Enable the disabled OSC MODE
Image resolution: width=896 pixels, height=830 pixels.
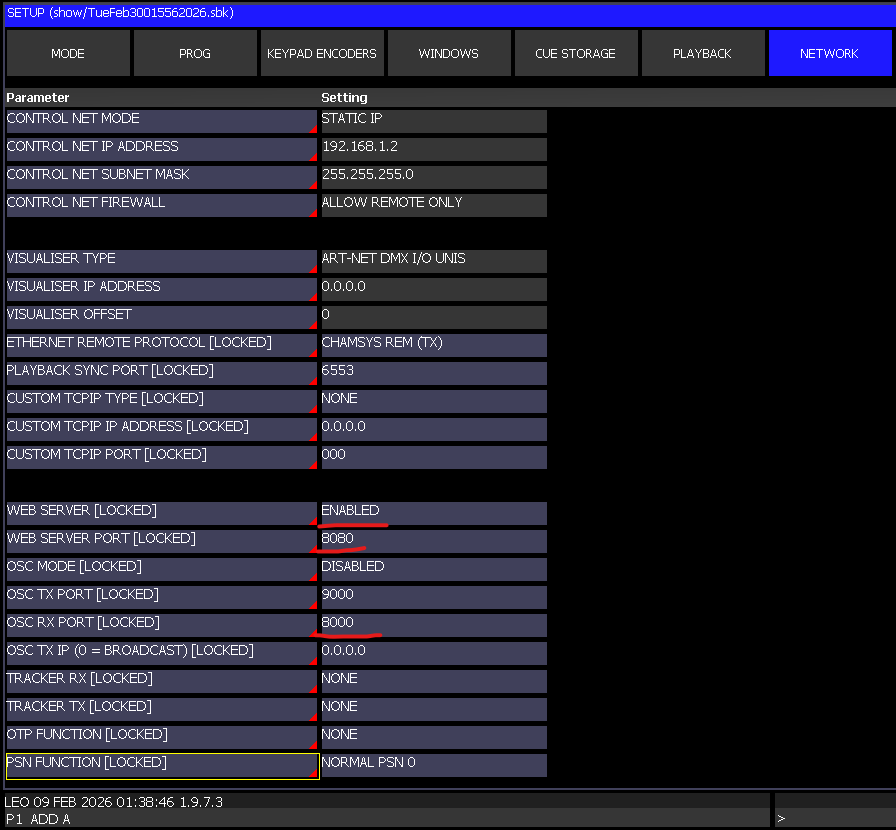pyautogui.click(x=433, y=569)
